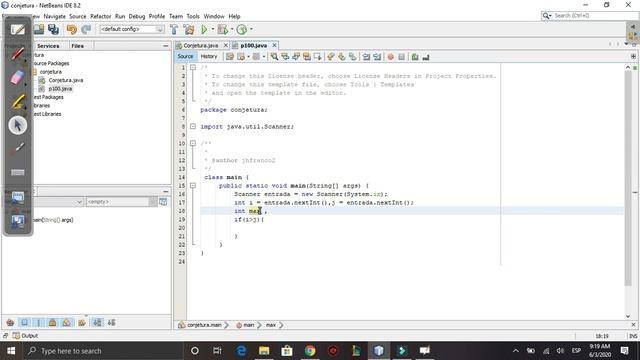This screenshot has height=360, width=640.
Task: Collapse the import fold at line 8
Action: coord(193,127)
